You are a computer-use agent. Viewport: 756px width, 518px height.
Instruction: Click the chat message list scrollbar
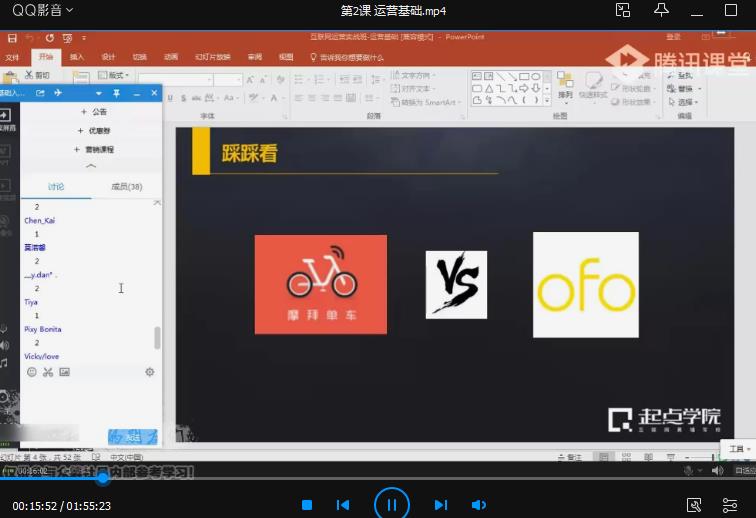pos(157,338)
